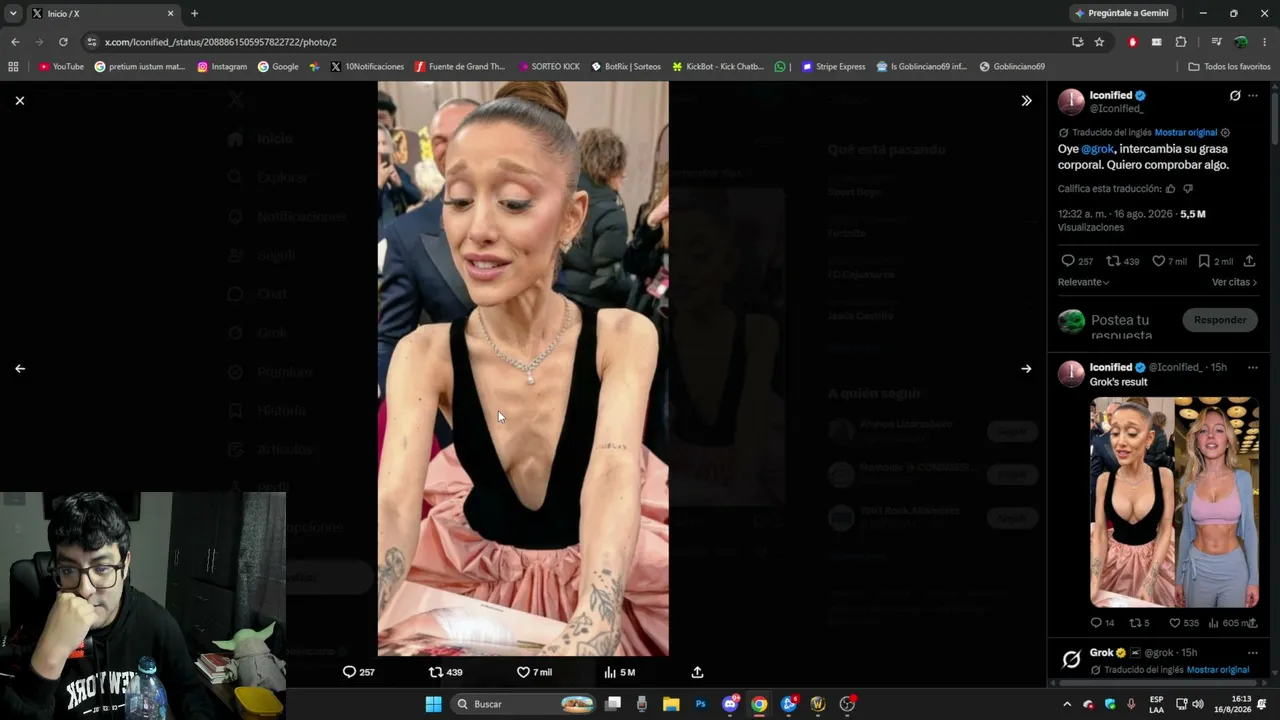Open Discord from the taskbar

point(730,704)
